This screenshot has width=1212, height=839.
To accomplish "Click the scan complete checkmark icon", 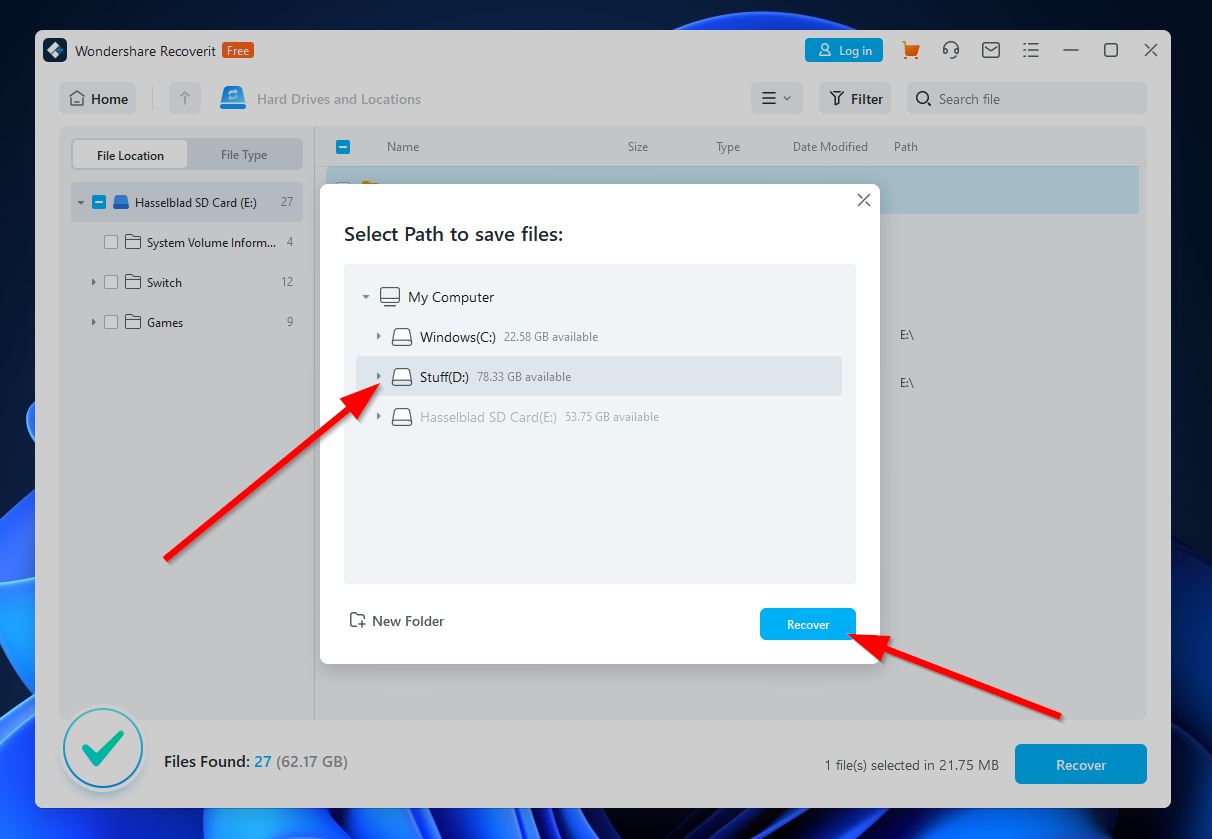I will 102,748.
